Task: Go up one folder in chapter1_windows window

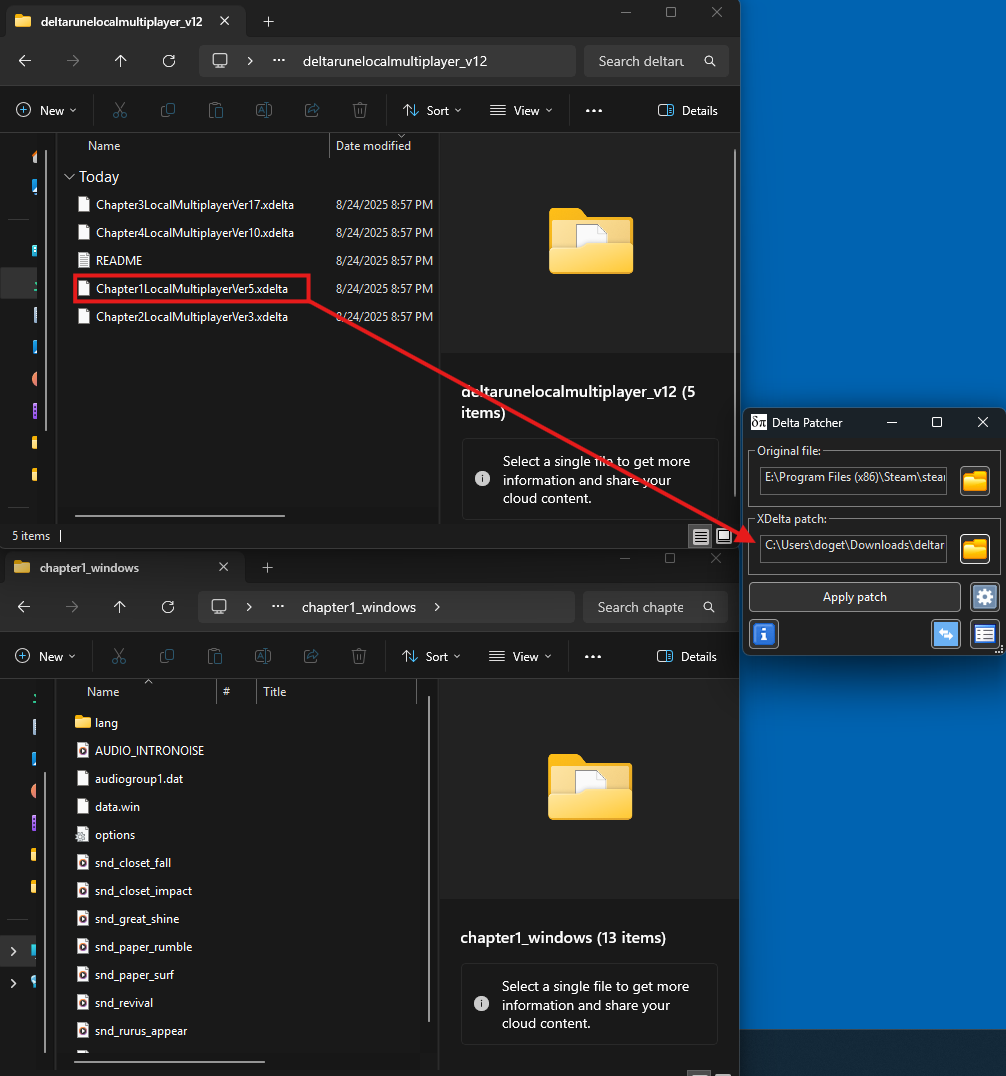Action: pyautogui.click(x=119, y=607)
